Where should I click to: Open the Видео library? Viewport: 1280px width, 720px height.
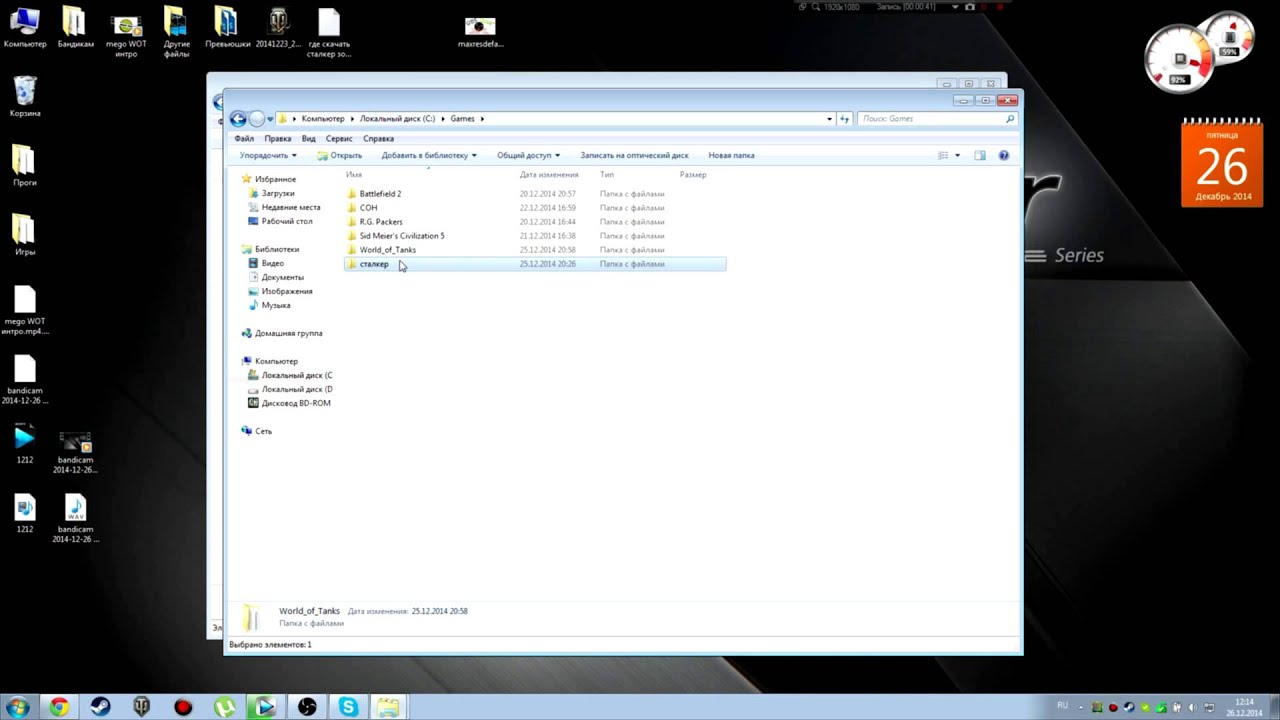pyautogui.click(x=272, y=263)
